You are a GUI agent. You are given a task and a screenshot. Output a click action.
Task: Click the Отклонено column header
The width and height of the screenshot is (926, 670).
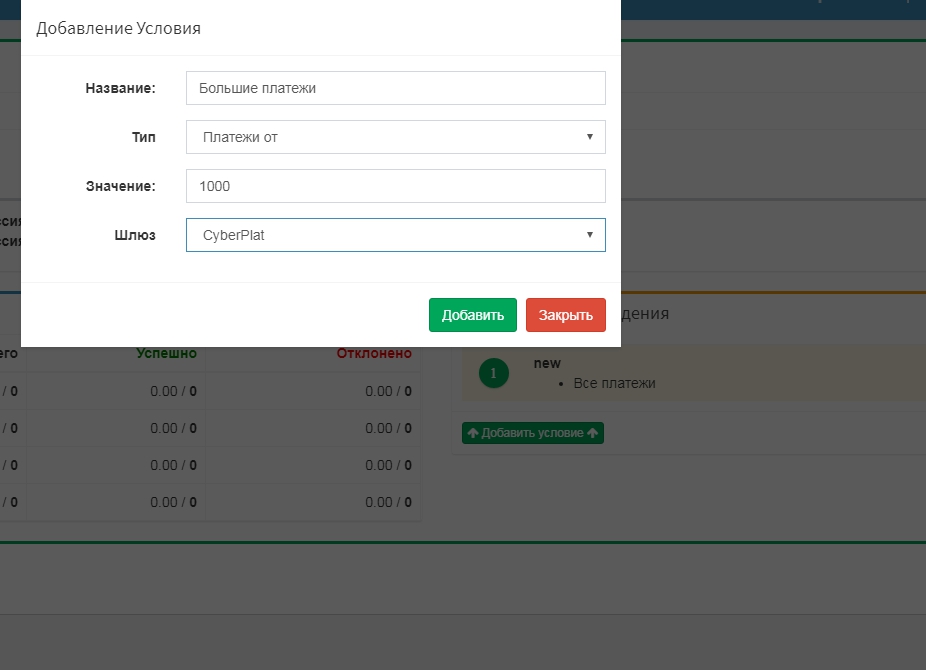coord(374,353)
